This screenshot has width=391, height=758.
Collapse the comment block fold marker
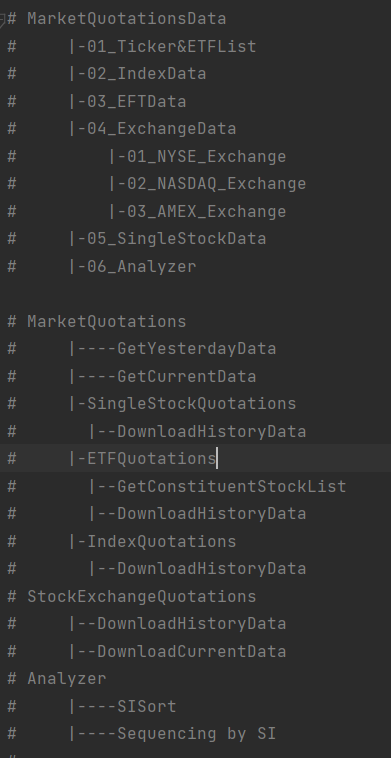(2, 20)
